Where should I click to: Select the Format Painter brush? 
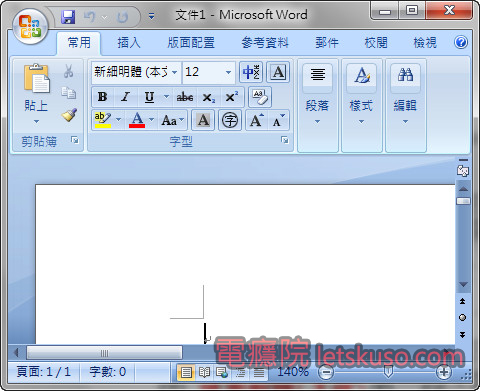coord(69,115)
